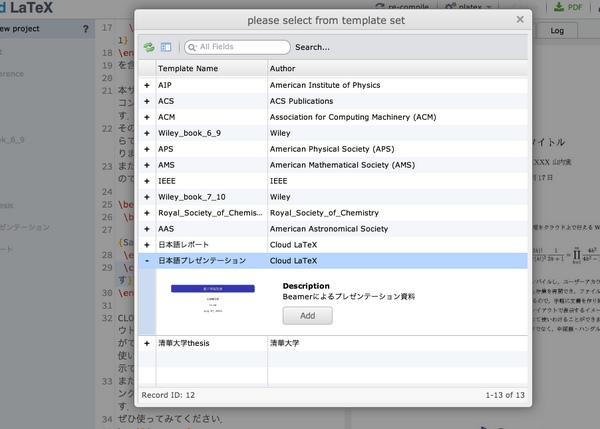Select the Wiley_book_7_10 name cell

212,197
